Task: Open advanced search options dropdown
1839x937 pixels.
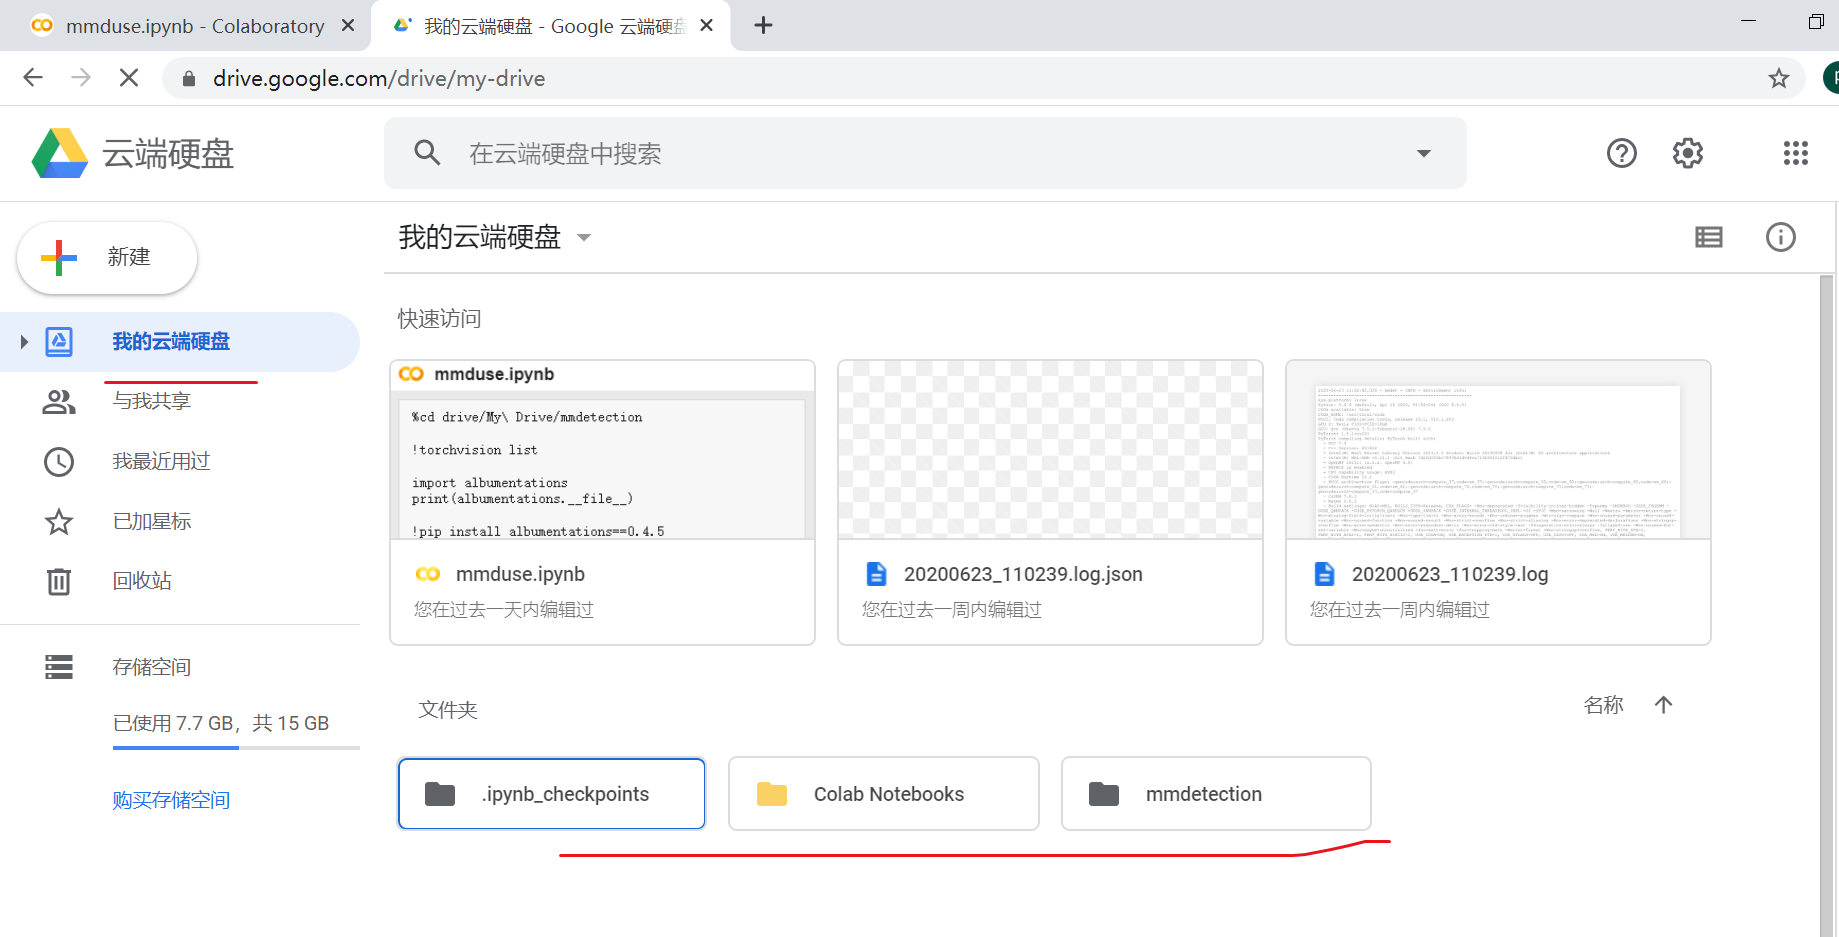Action: pyautogui.click(x=1423, y=153)
